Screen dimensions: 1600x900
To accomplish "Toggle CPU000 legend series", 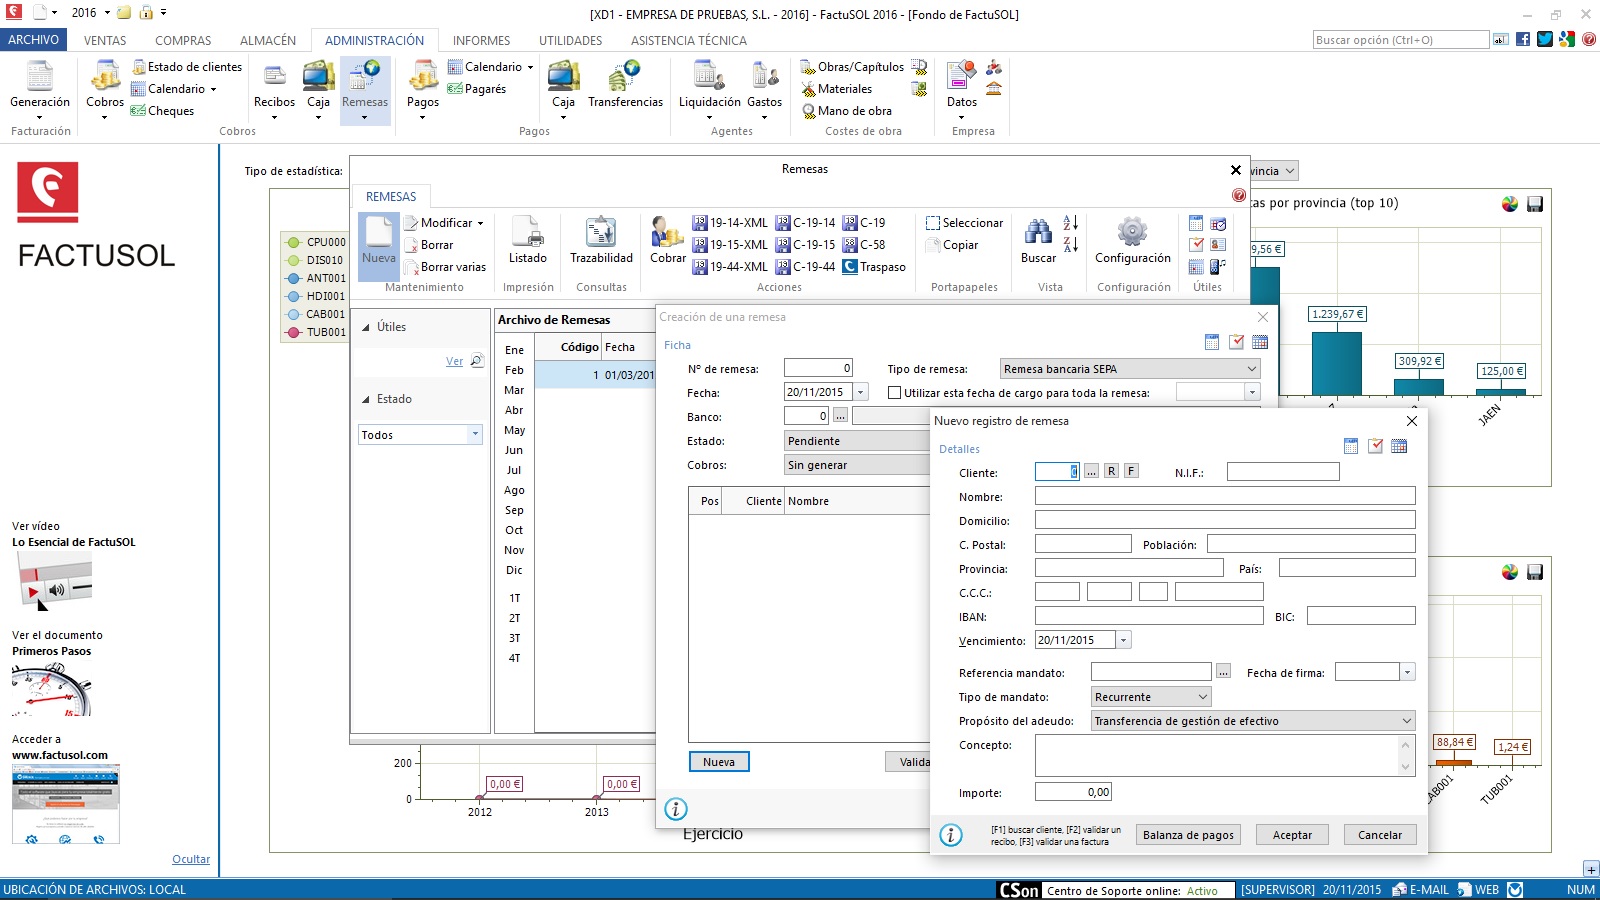I will pos(315,242).
